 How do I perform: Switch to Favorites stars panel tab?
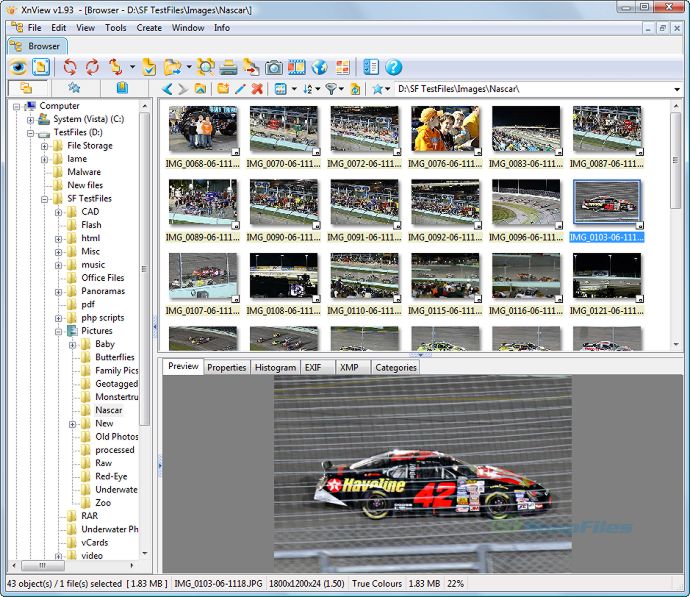(74, 88)
